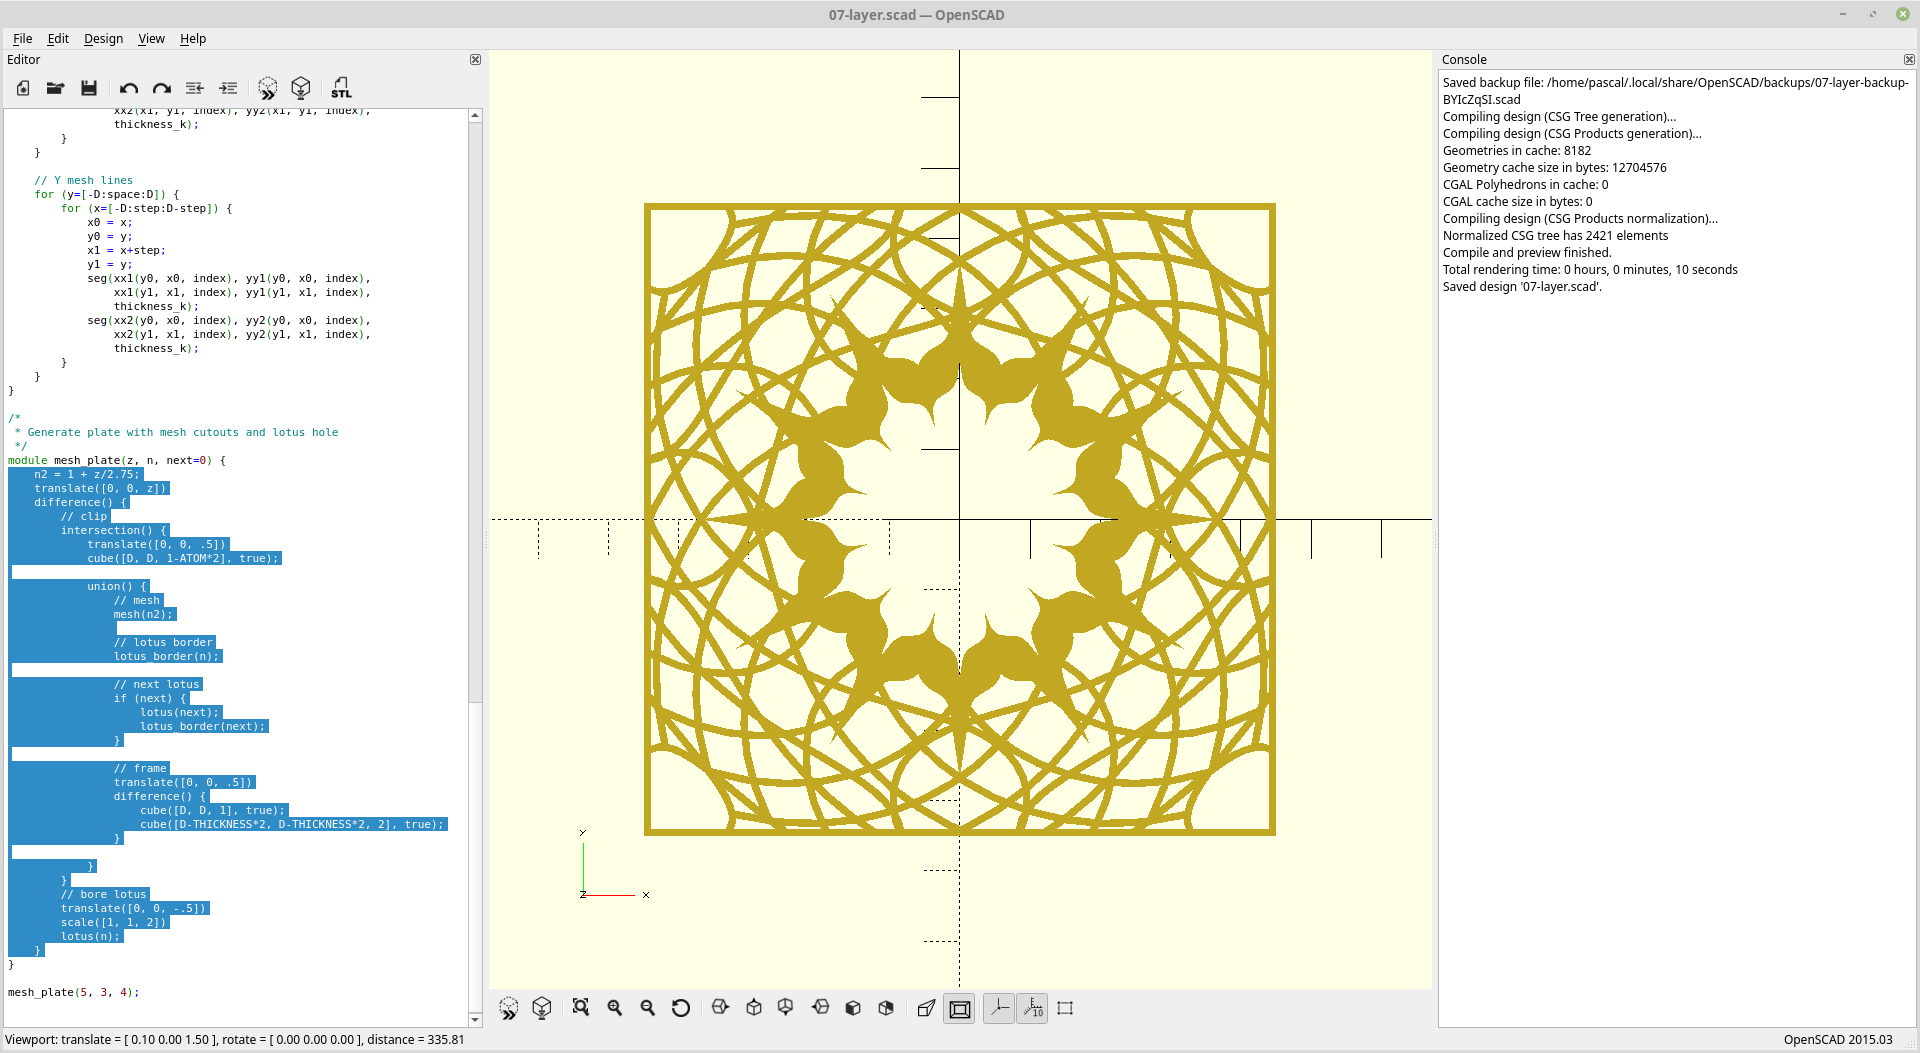Save the current design
This screenshot has height=1053, width=1920.
[x=88, y=88]
